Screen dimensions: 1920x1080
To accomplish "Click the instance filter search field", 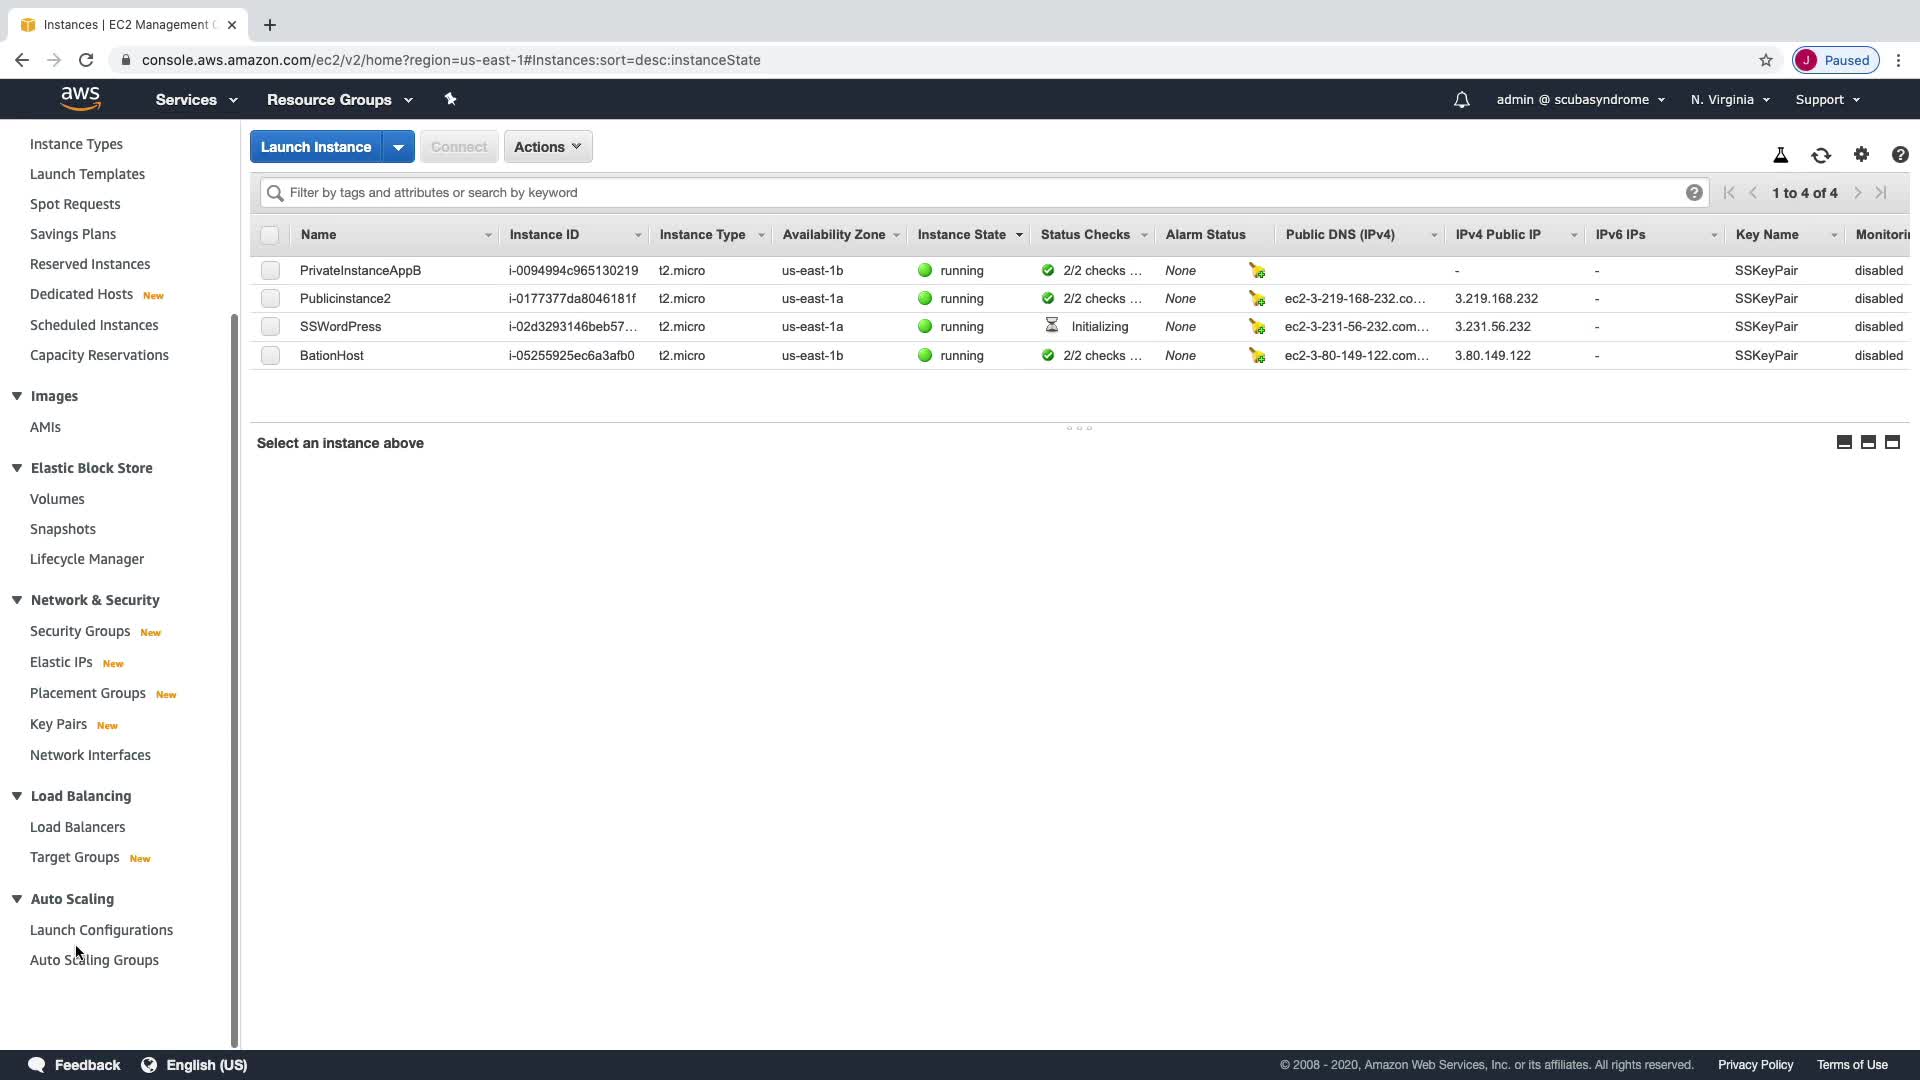I will click(x=980, y=193).
